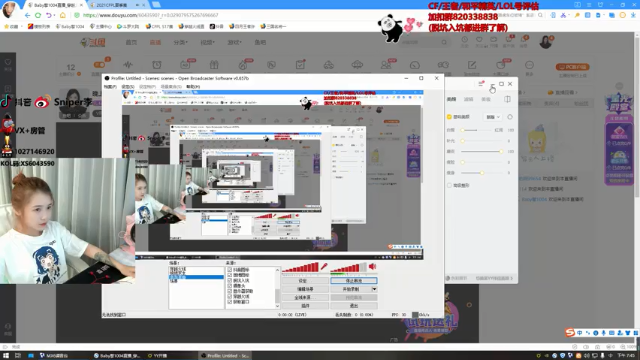The image size is (640, 360).
Task: Expand the start recording dropdown arrow in OBS
Action: pos(374,289)
